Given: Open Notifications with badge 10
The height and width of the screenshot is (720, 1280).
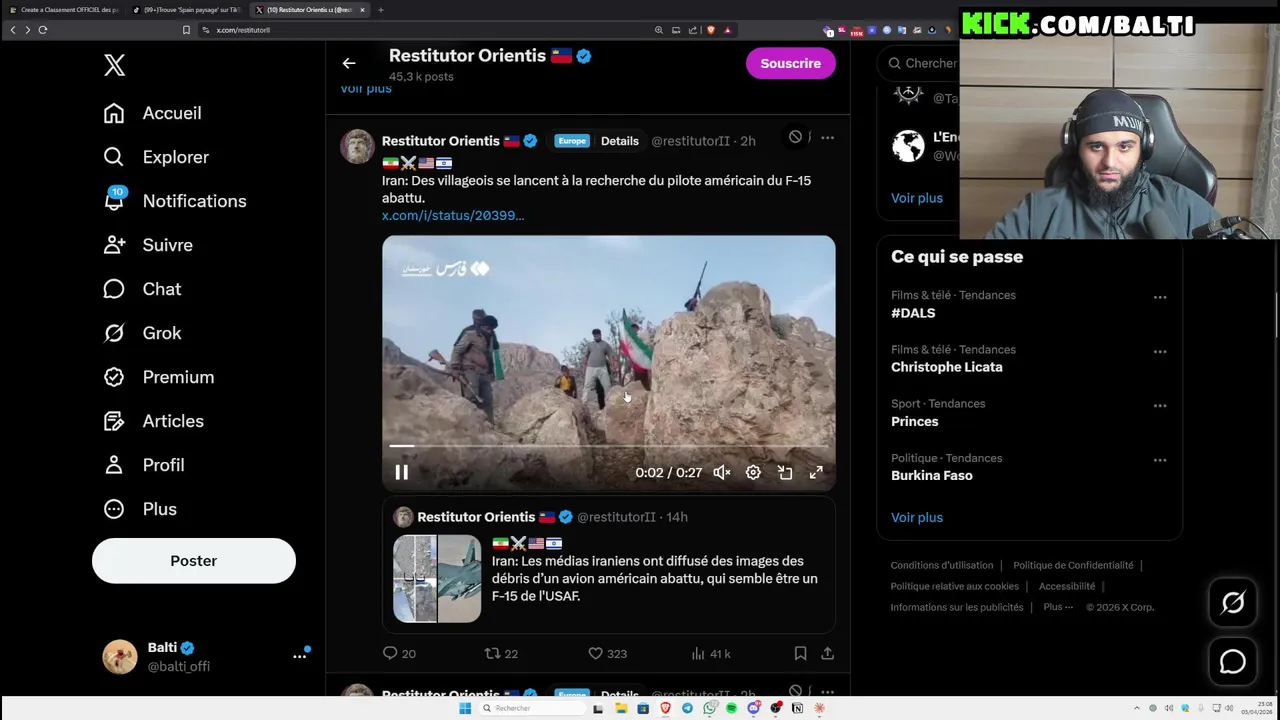Looking at the screenshot, I should click(x=175, y=201).
